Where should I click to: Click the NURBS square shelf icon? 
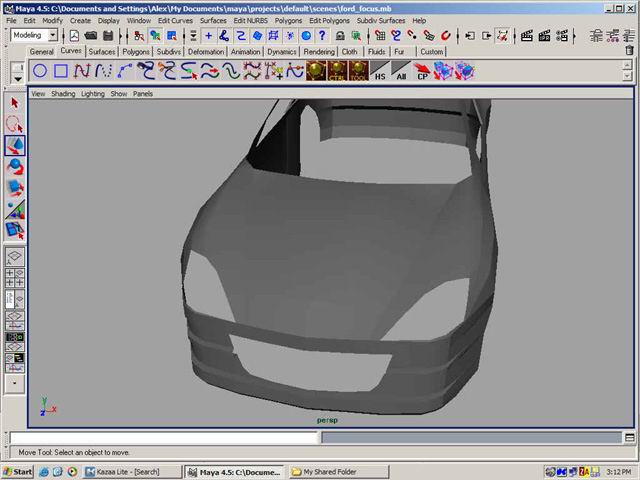point(61,71)
